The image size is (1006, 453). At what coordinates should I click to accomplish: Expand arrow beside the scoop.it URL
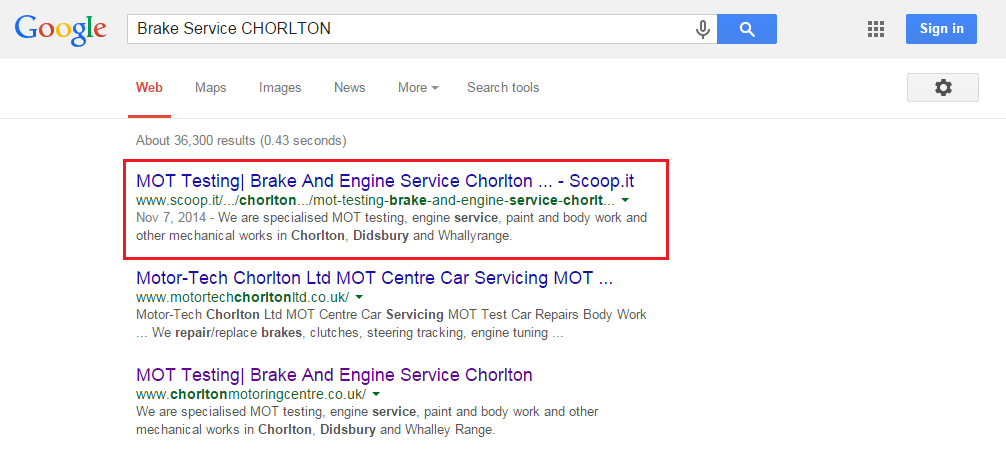[x=625, y=200]
